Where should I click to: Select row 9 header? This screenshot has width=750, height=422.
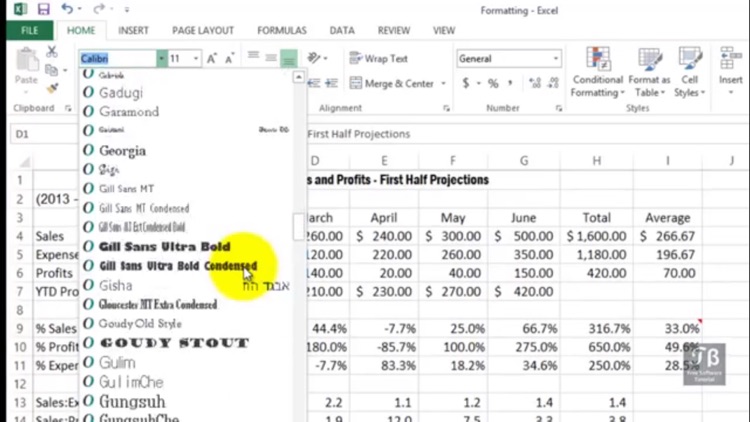20,328
